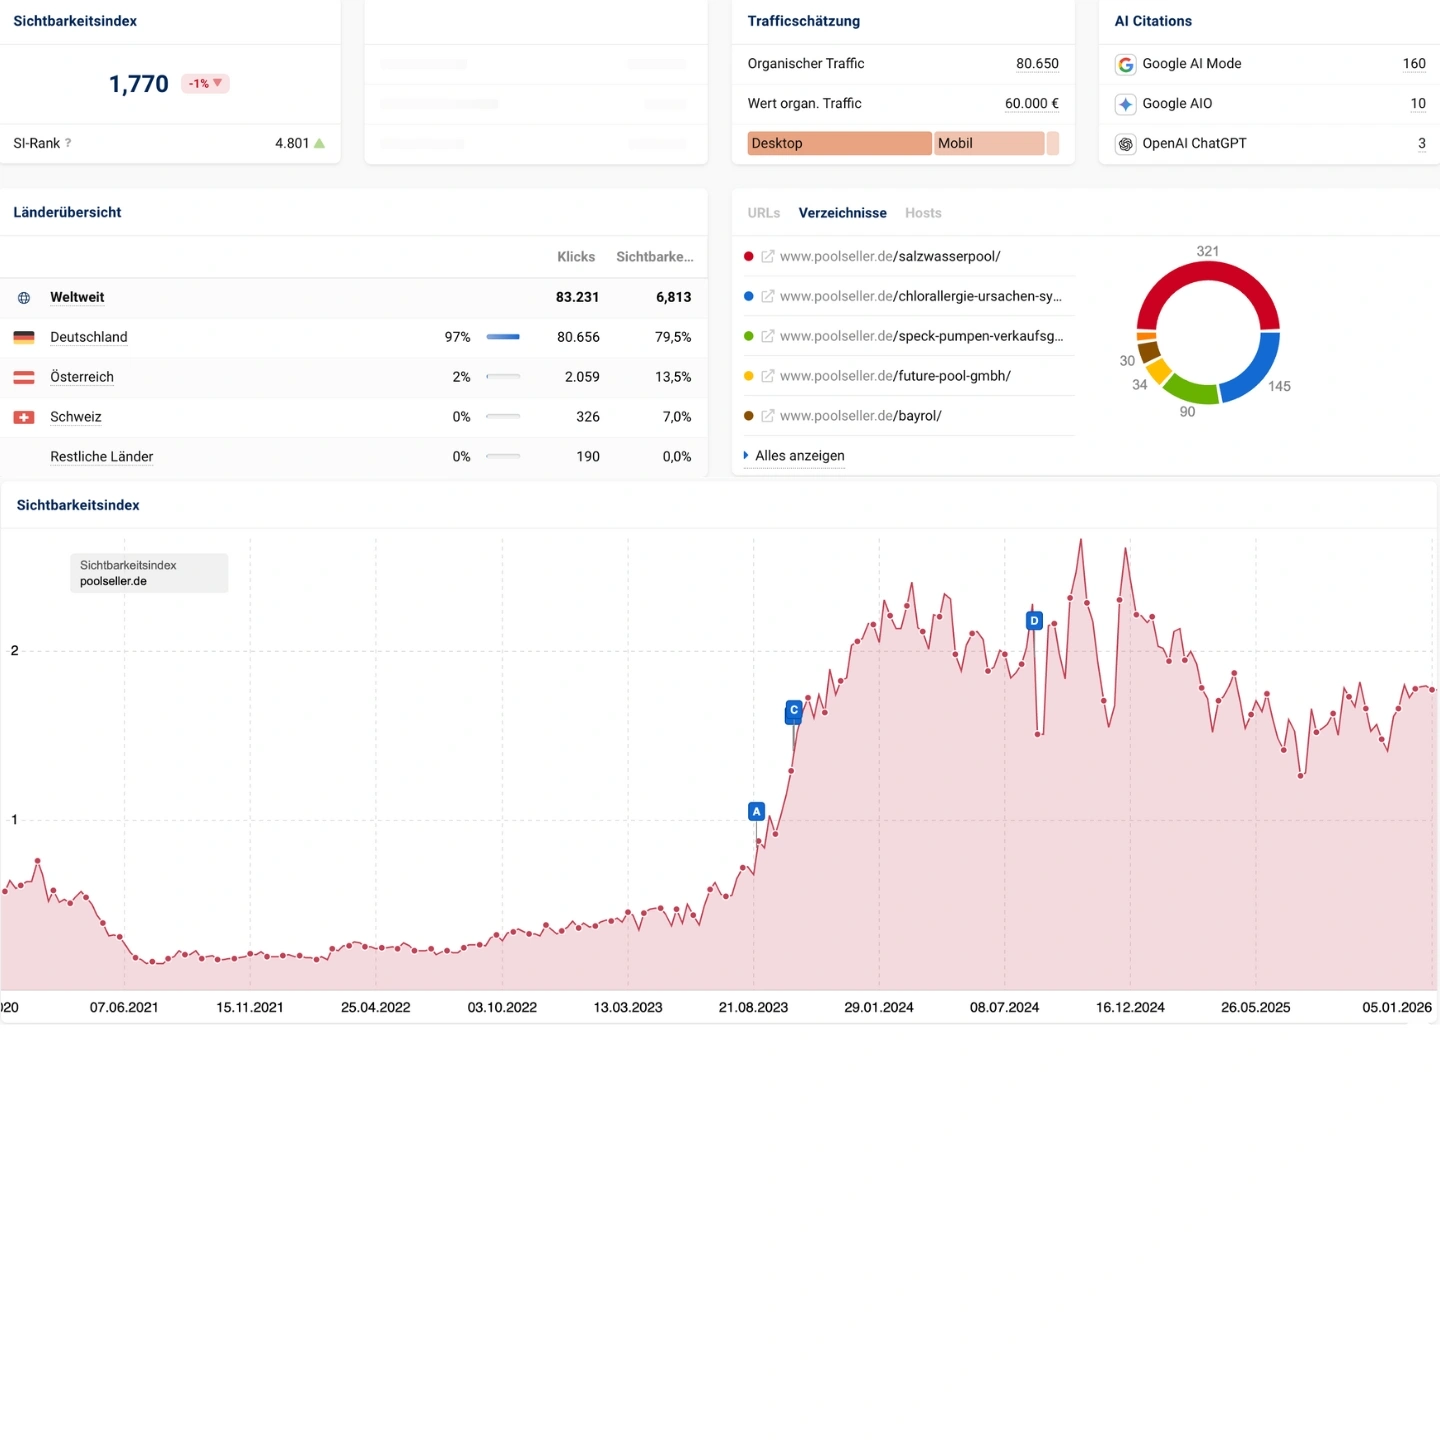This screenshot has width=1440, height=1440.
Task: Open the Deutschland country row link
Action: click(89, 337)
